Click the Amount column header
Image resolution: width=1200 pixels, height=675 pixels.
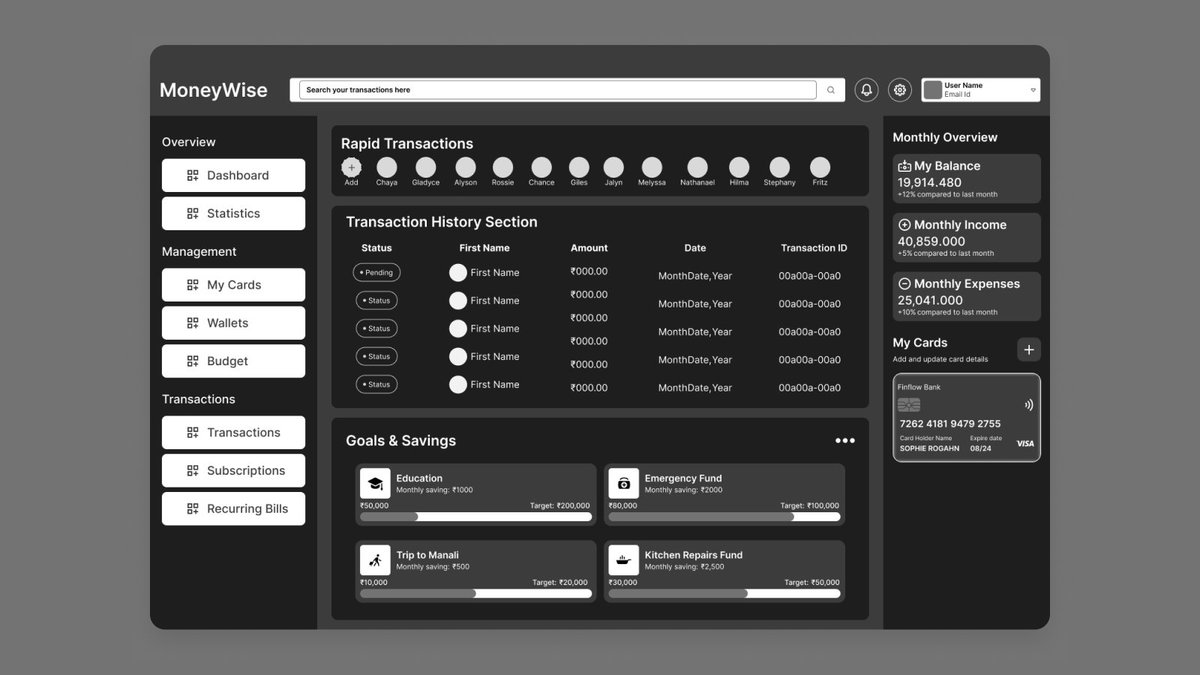(x=589, y=248)
